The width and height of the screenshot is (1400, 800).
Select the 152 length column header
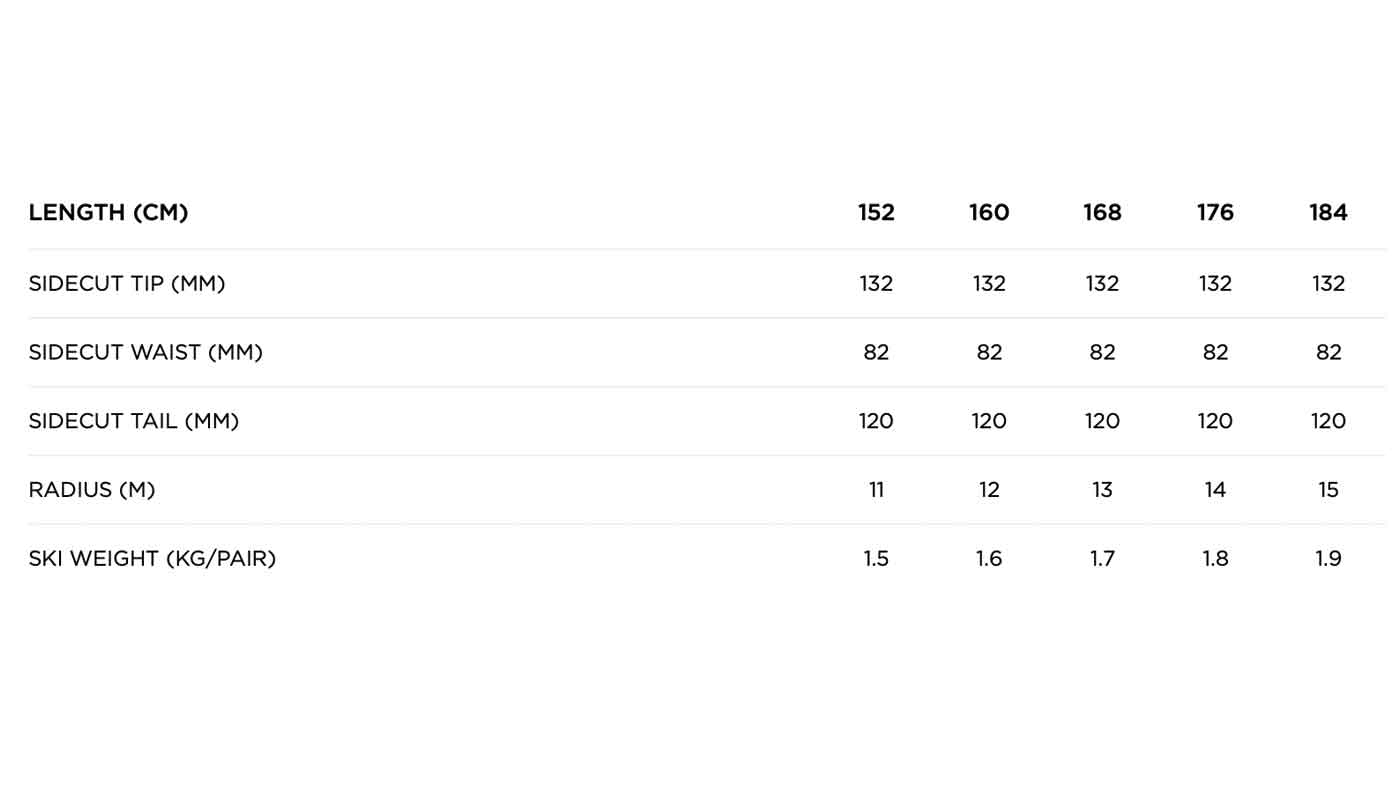876,213
